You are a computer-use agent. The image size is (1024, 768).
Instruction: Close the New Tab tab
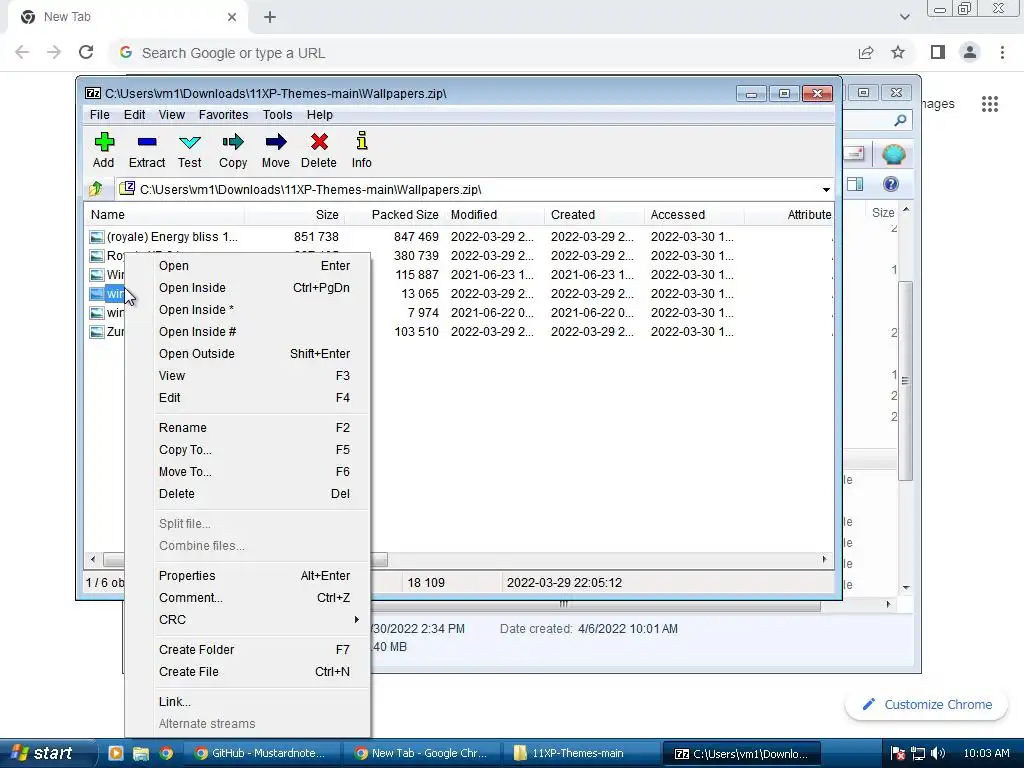tap(232, 17)
